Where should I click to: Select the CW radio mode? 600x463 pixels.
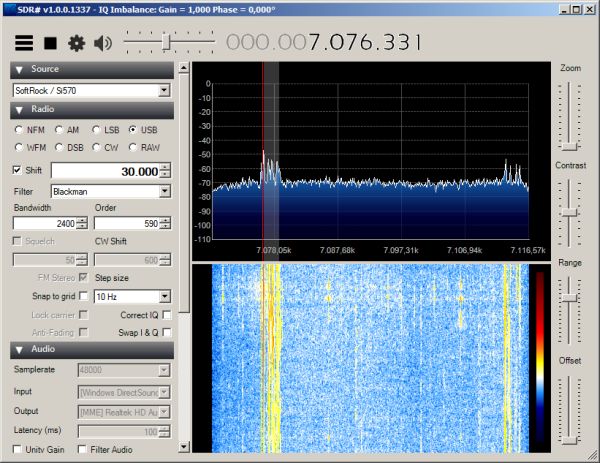click(x=97, y=147)
